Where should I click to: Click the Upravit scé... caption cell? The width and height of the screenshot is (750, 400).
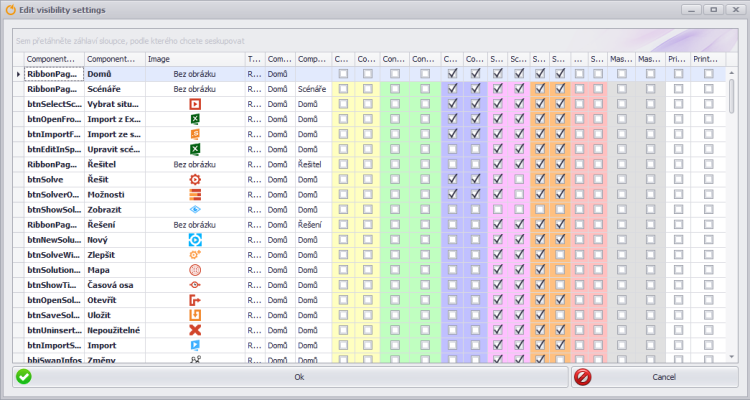point(115,149)
